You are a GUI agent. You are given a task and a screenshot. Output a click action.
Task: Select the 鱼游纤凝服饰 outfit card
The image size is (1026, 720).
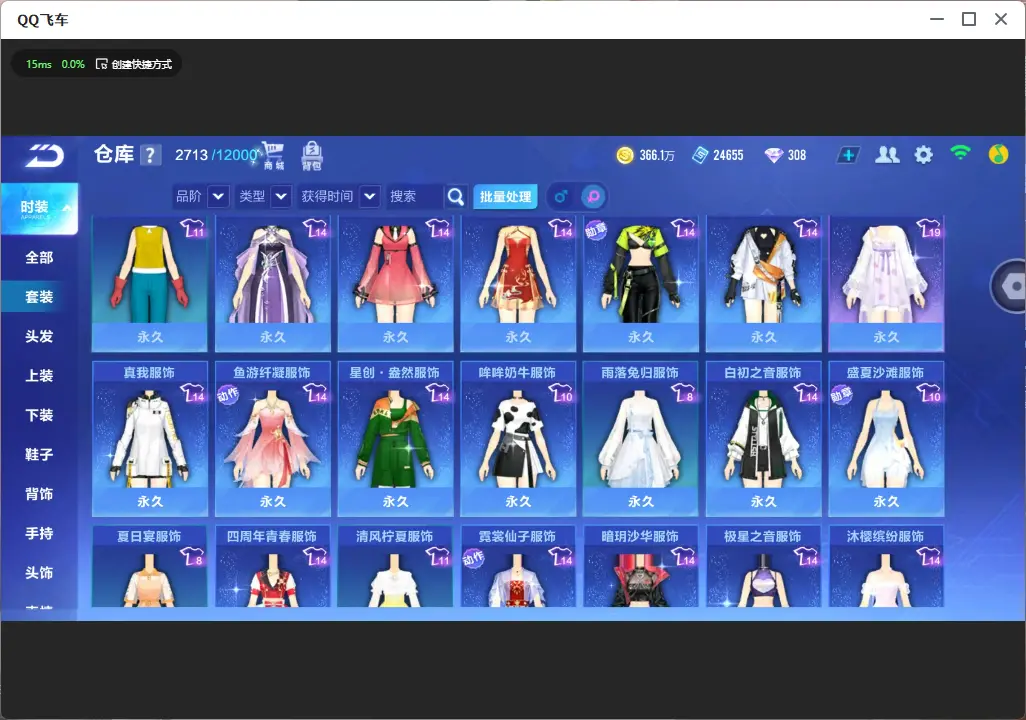(272, 439)
